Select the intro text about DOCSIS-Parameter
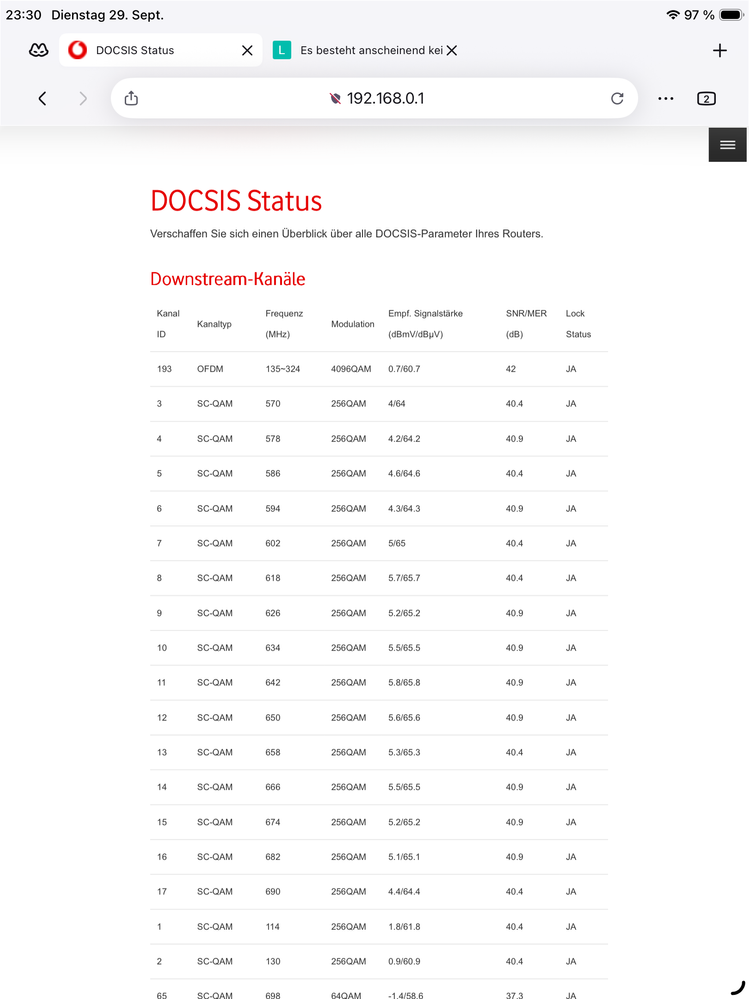749x999 pixels. [x=346, y=234]
